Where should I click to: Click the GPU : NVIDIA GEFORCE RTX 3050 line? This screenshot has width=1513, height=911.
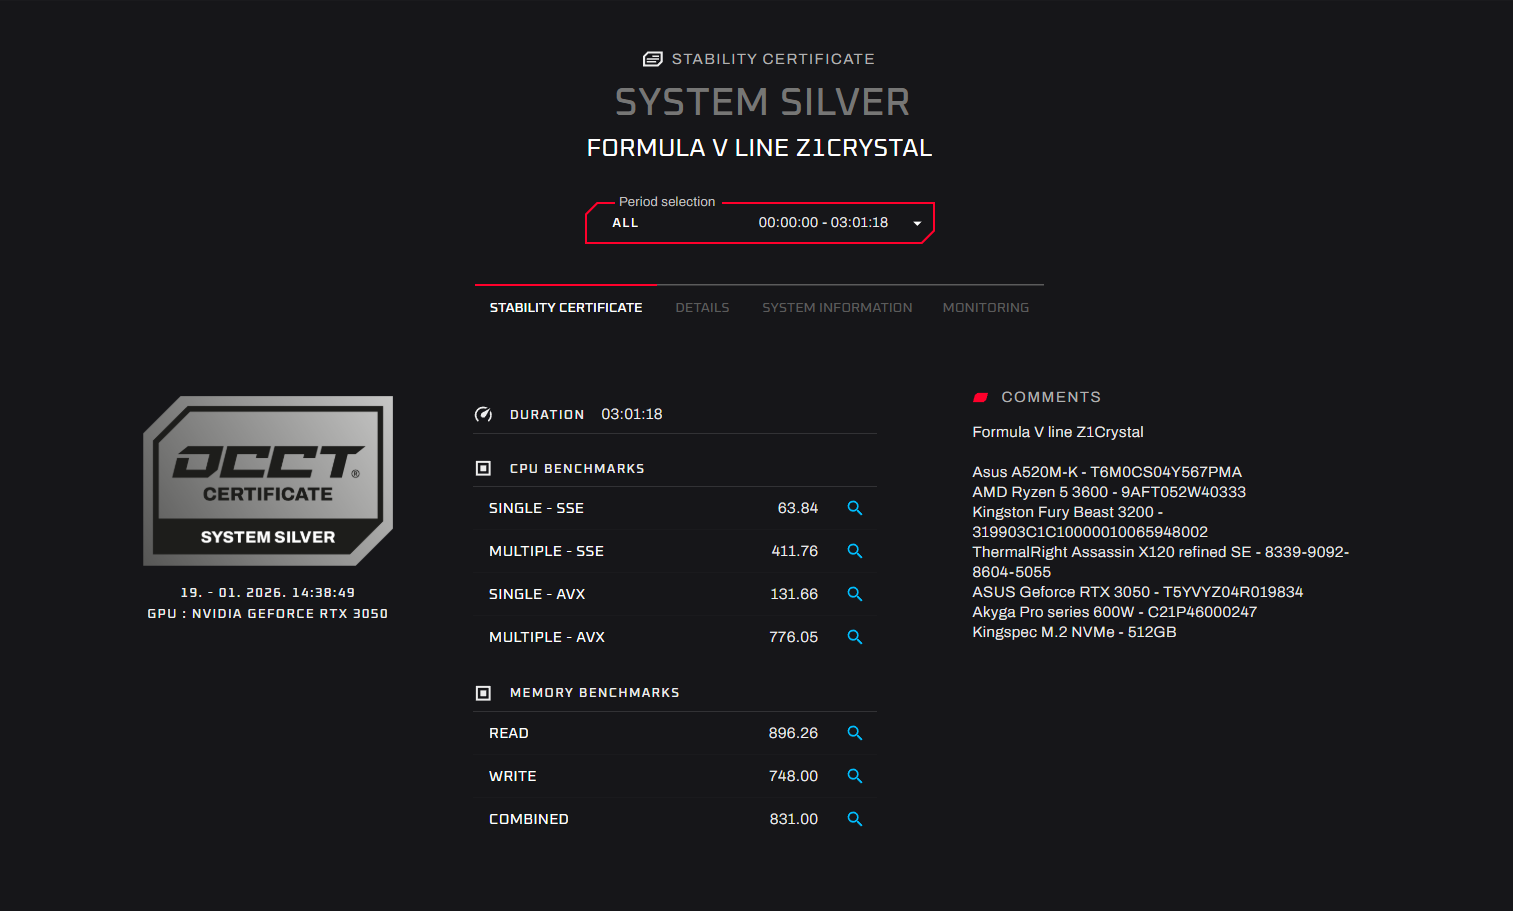(268, 614)
